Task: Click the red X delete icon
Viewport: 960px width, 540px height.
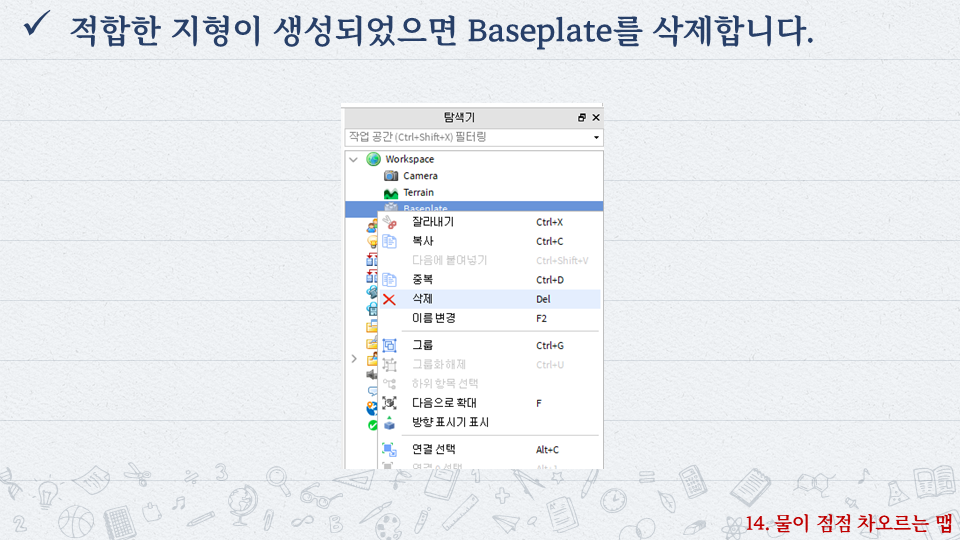Action: pos(389,299)
